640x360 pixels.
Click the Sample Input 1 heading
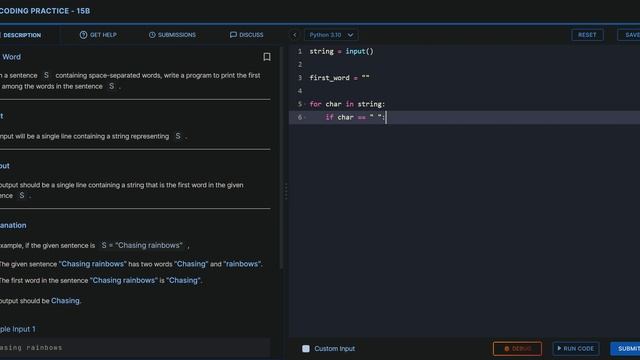(x=18, y=329)
